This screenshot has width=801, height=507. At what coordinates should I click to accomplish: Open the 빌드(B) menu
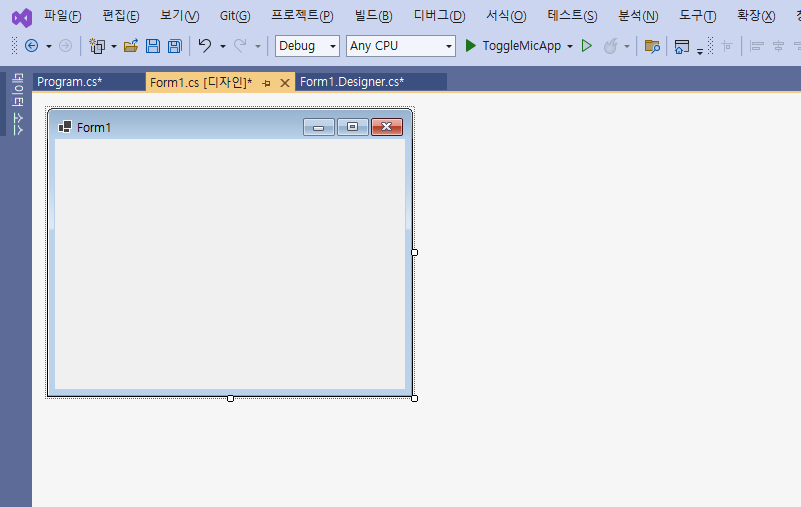click(373, 16)
